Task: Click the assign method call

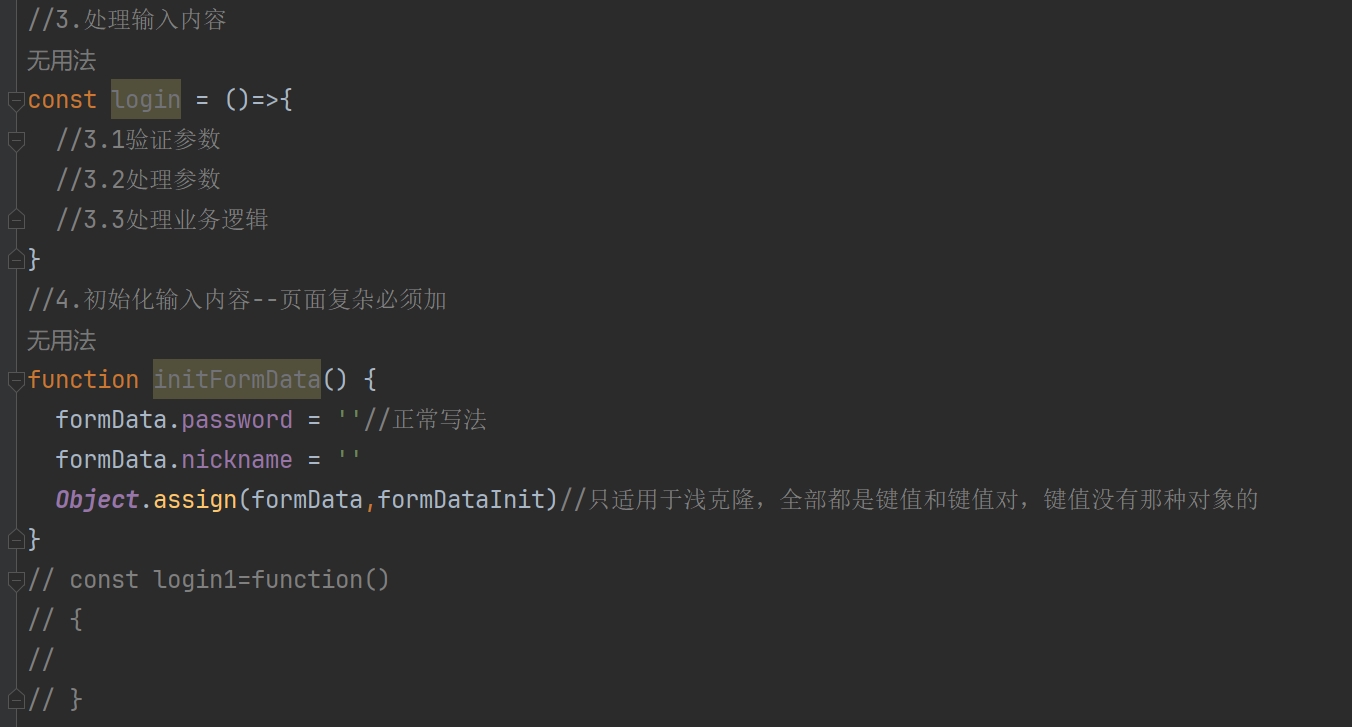Action: [x=195, y=500]
